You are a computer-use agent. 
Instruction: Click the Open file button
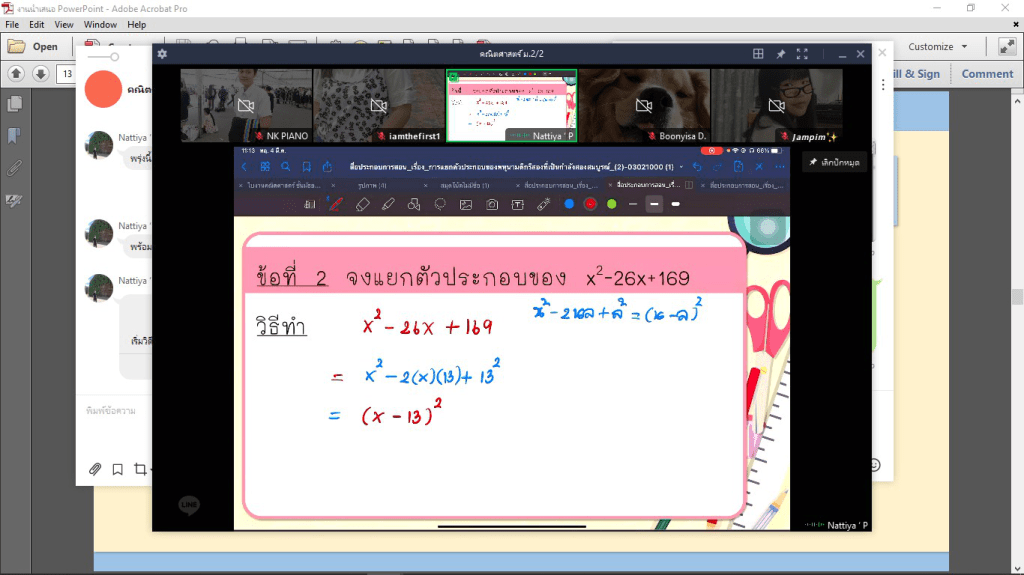34,47
